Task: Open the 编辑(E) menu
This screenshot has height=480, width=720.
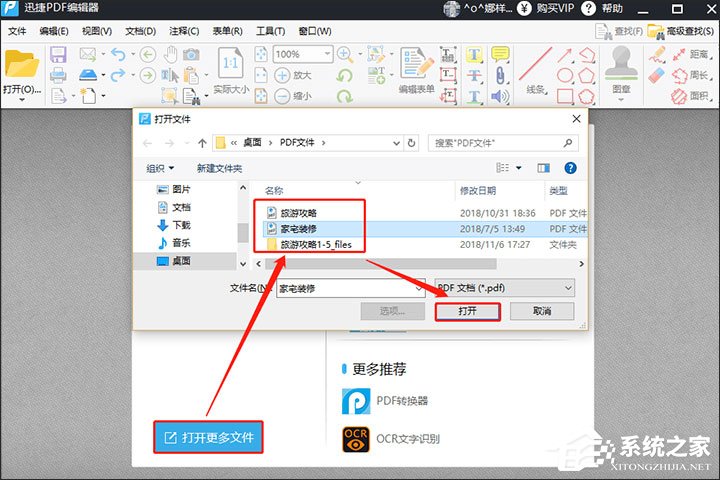Action: [x=54, y=31]
